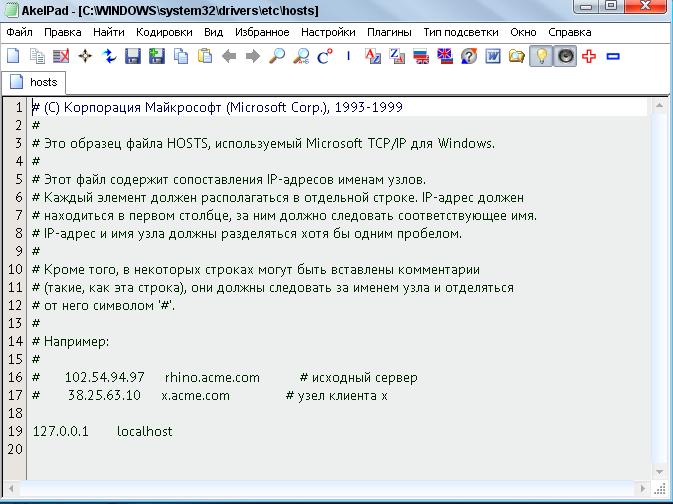
Task: Click the Word document W icon
Action: click(493, 56)
